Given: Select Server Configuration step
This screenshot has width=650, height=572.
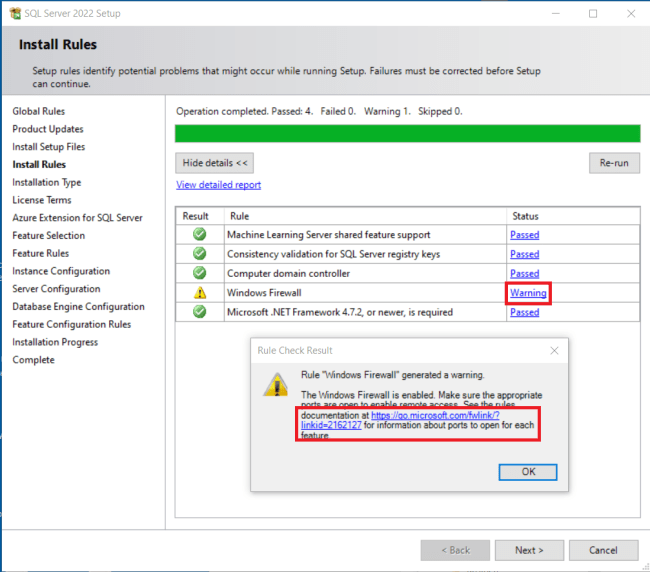Looking at the screenshot, I should [x=56, y=289].
